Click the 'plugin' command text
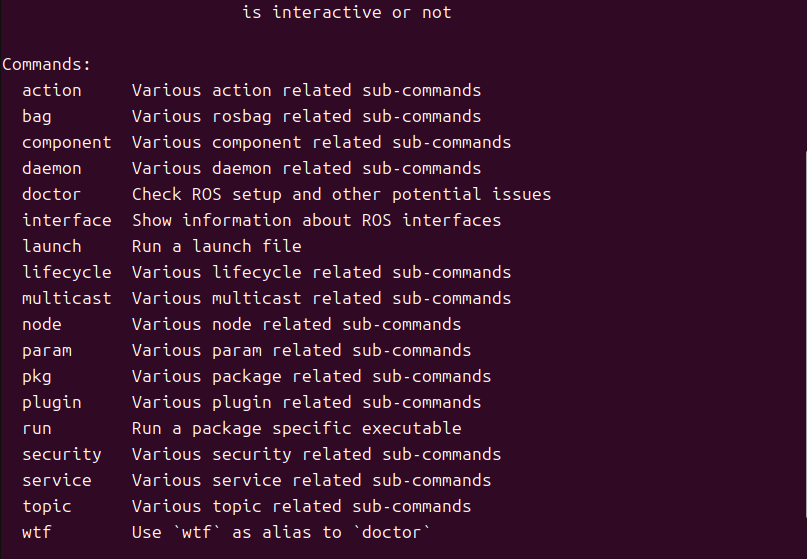 coord(51,403)
